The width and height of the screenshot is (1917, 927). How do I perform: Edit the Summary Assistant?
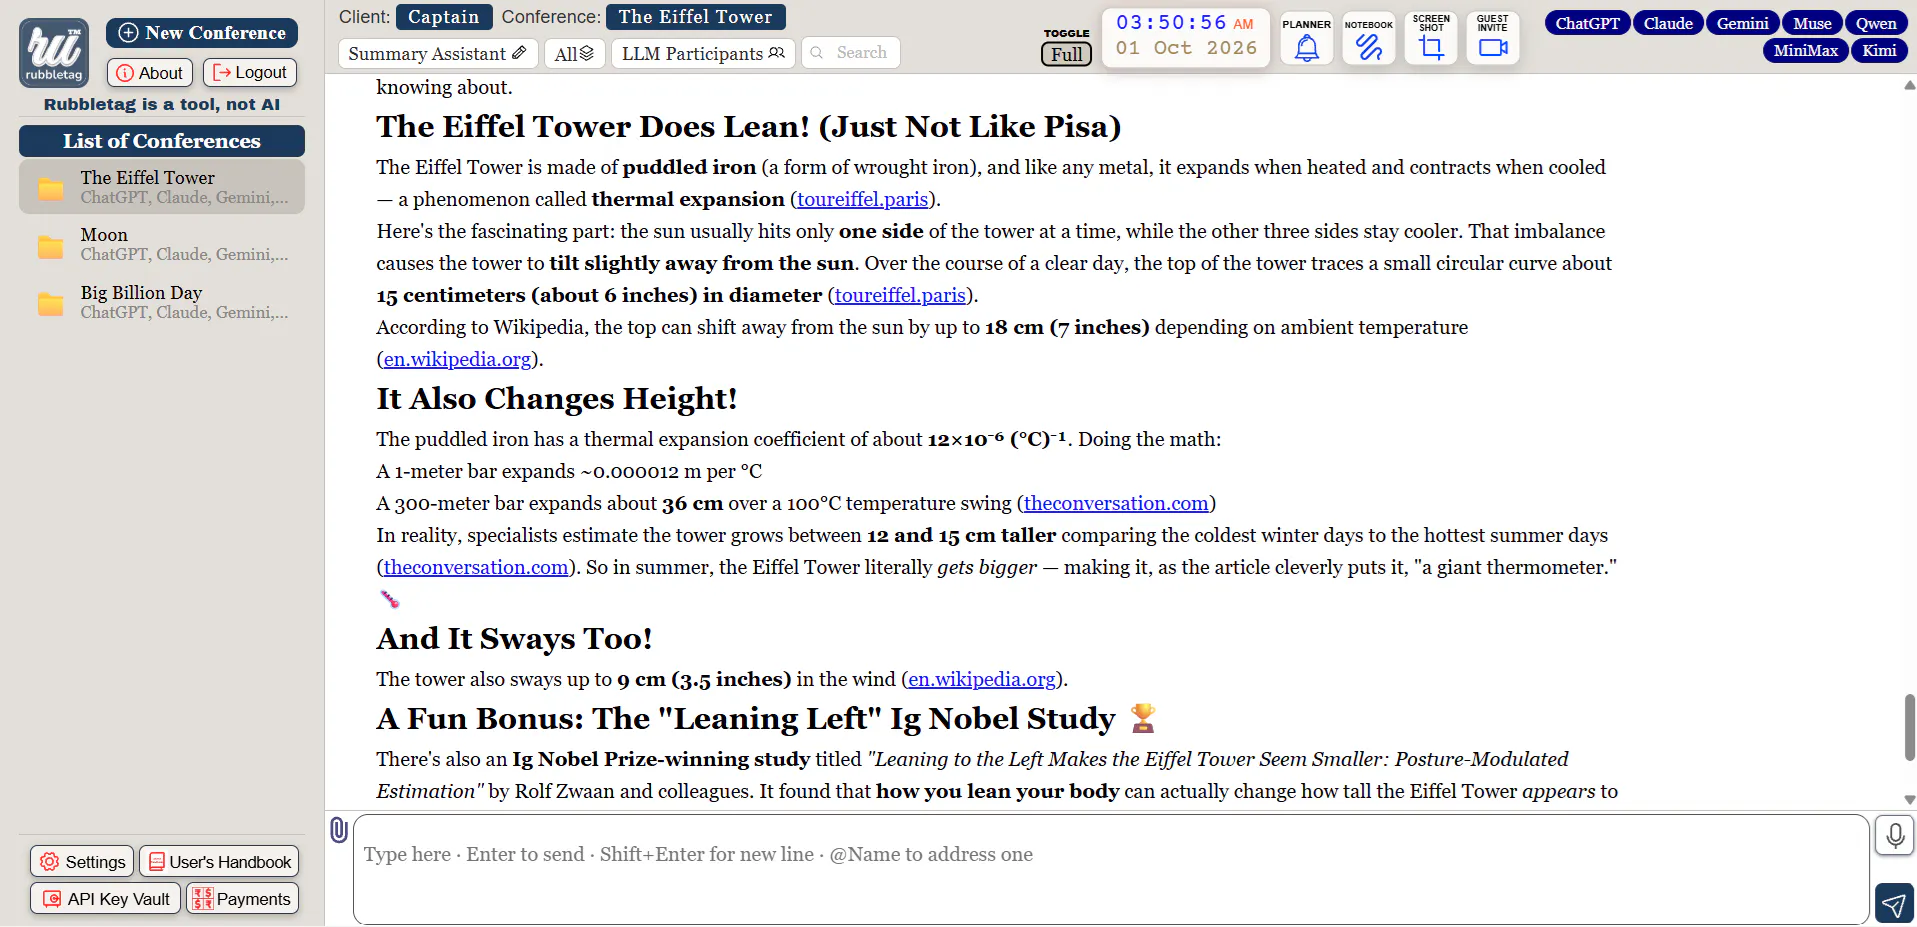click(438, 53)
